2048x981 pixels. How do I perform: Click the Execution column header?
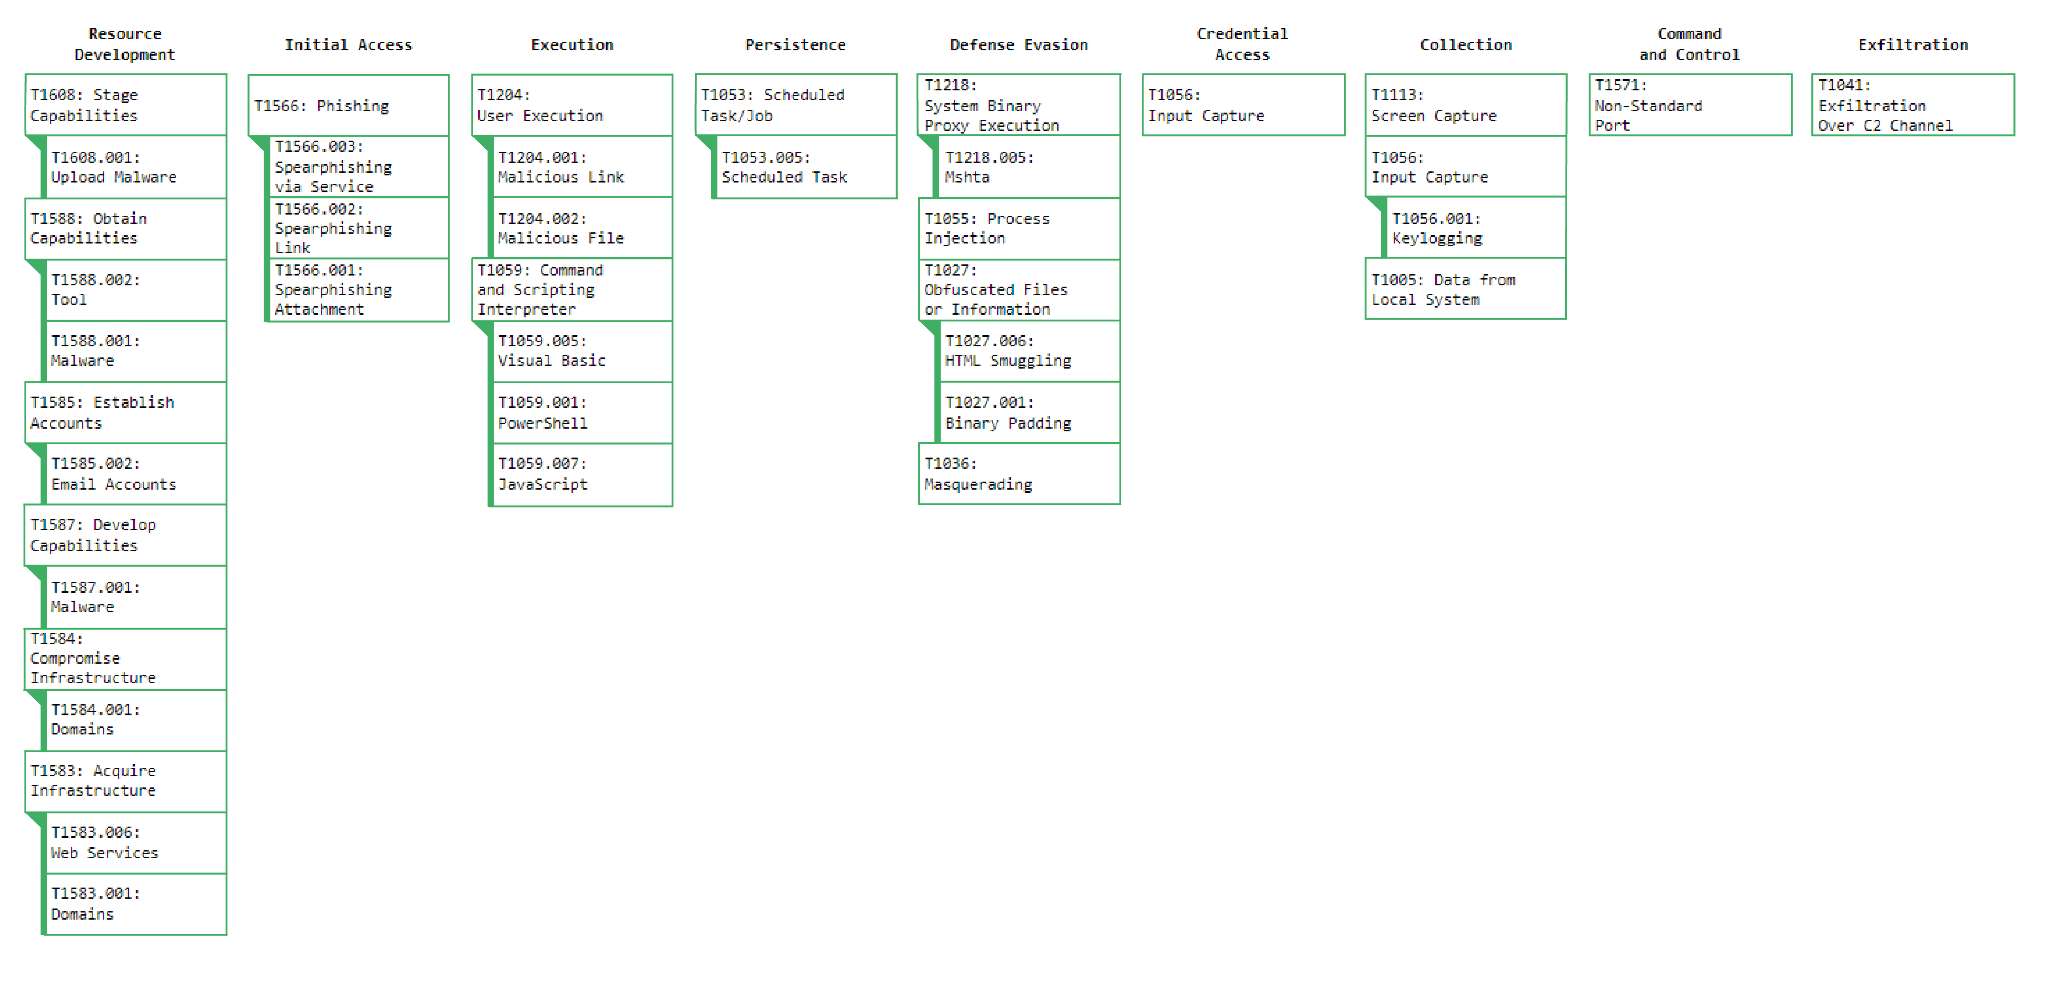[x=572, y=45]
